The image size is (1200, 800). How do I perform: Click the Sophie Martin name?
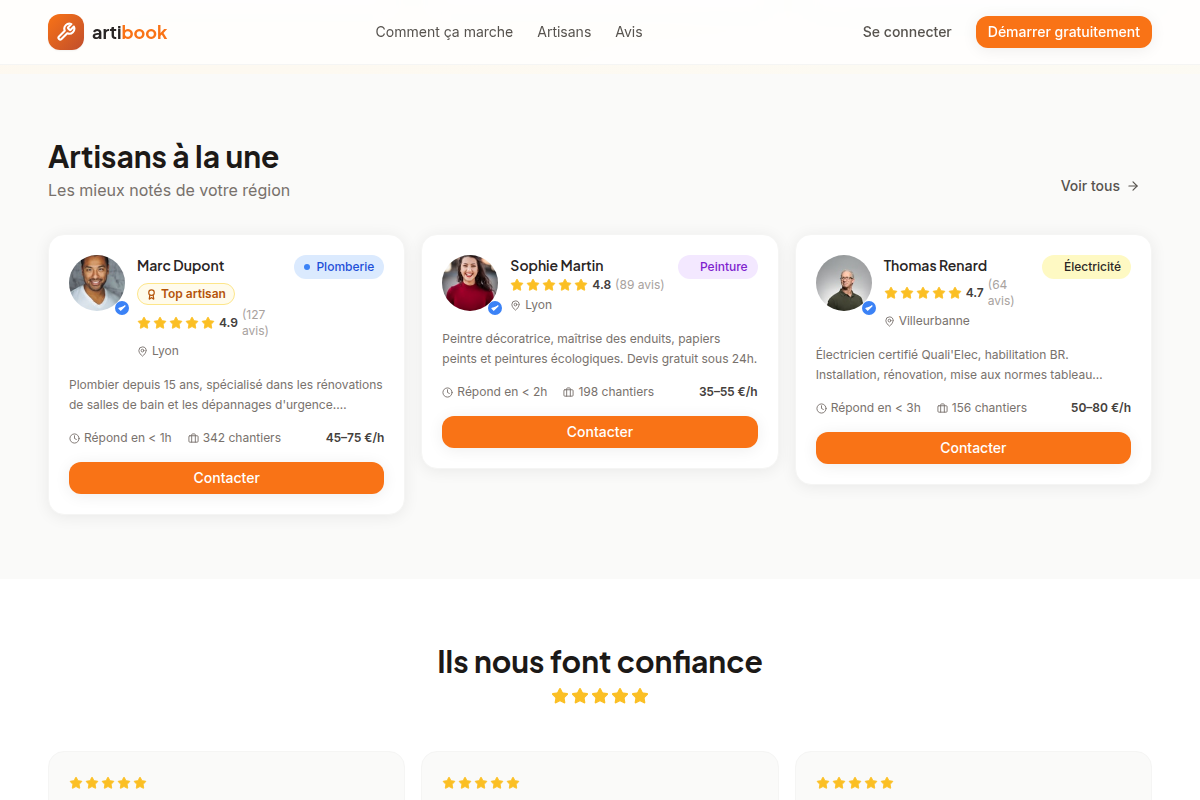click(x=557, y=266)
